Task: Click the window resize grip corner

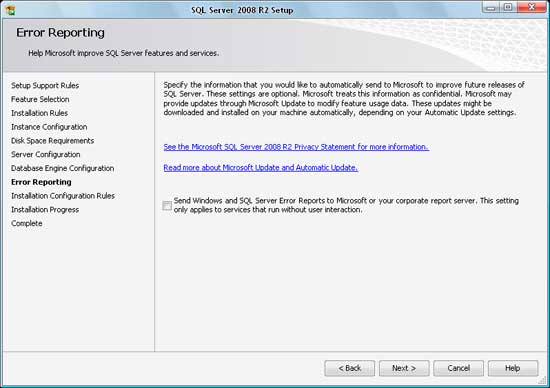Action: tap(543, 381)
